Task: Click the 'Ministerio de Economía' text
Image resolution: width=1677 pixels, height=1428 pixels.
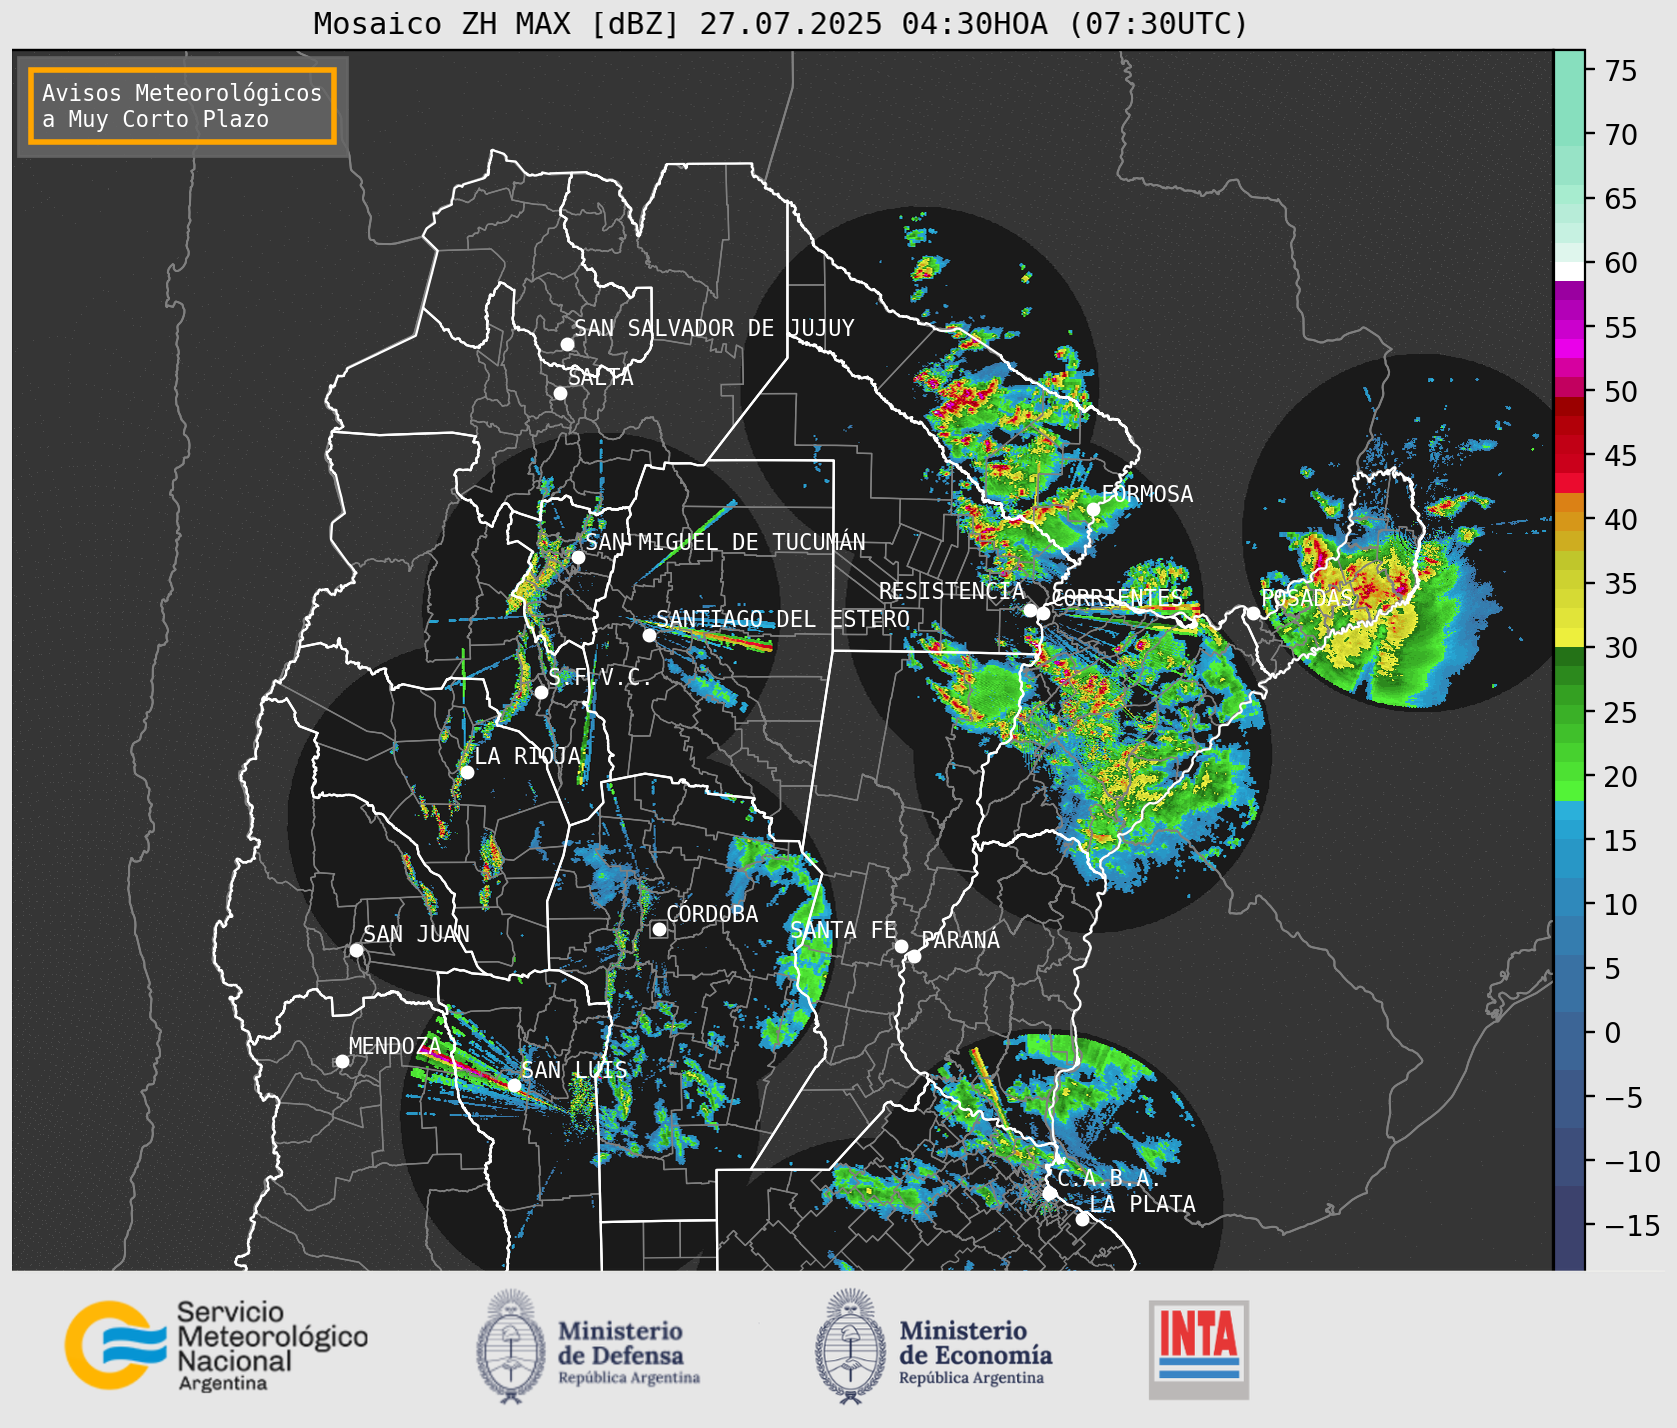Action: (x=975, y=1344)
